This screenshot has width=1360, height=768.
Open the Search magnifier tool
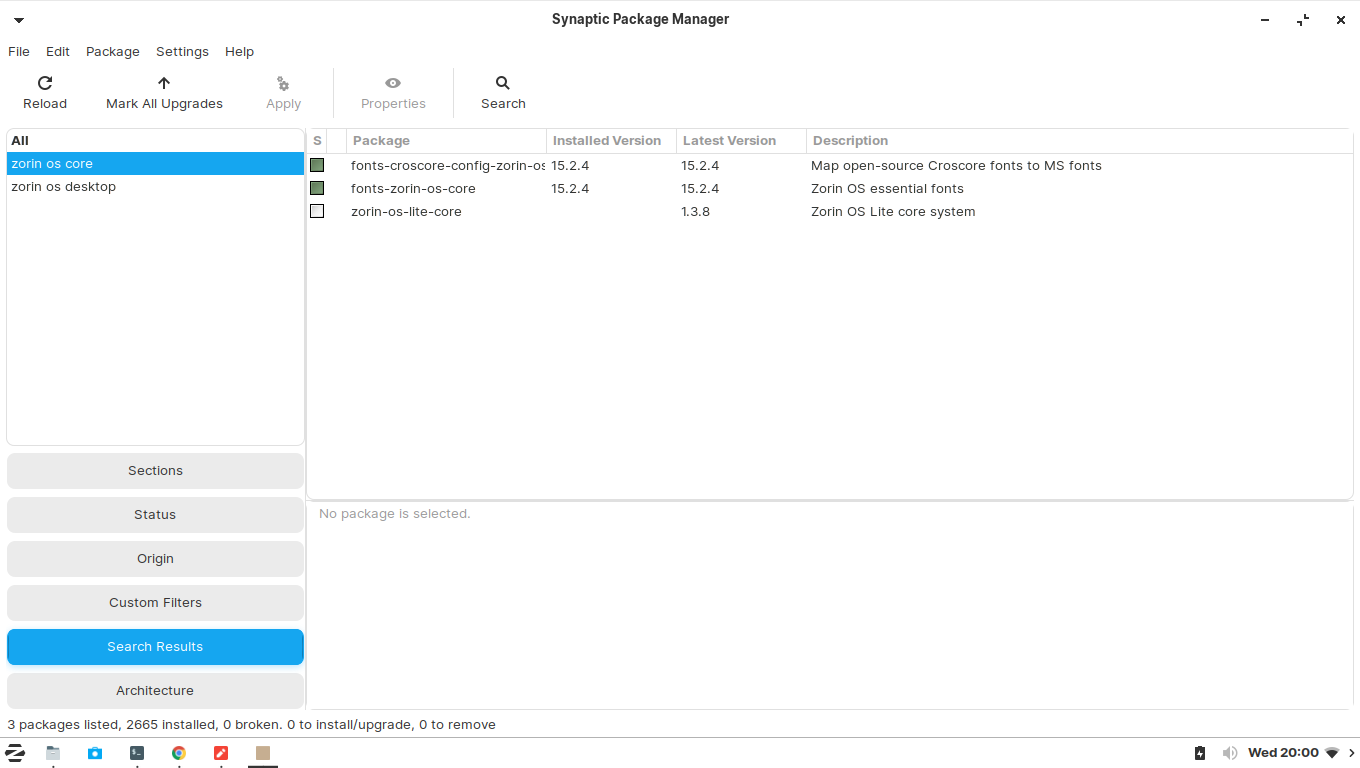[503, 93]
